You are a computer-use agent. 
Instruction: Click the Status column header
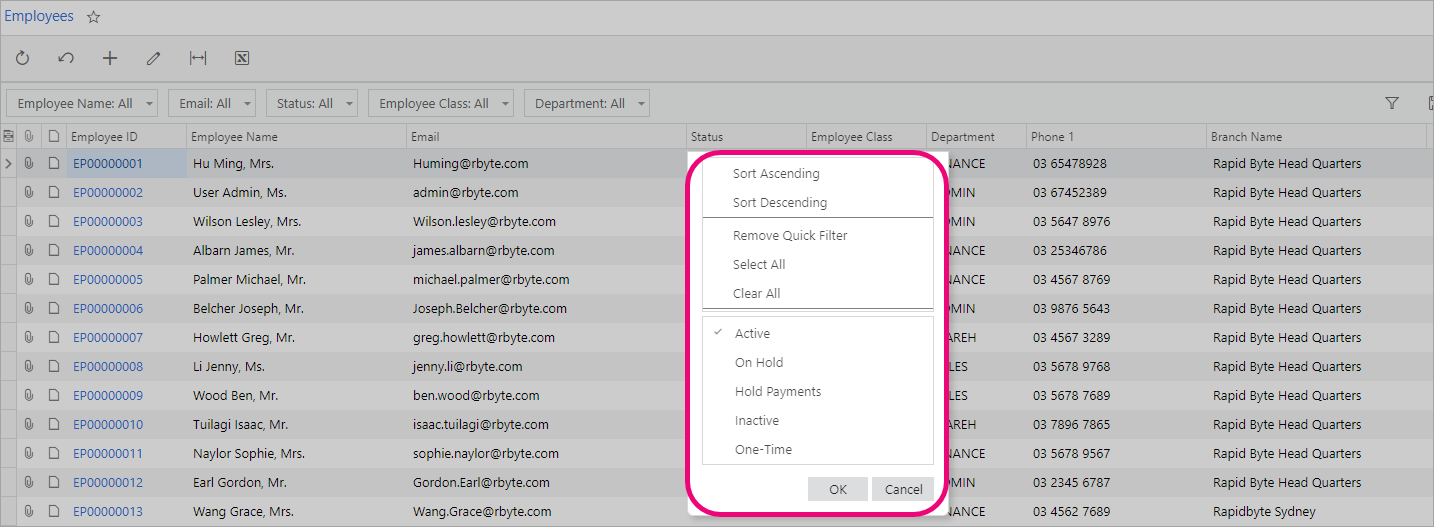pyautogui.click(x=746, y=137)
